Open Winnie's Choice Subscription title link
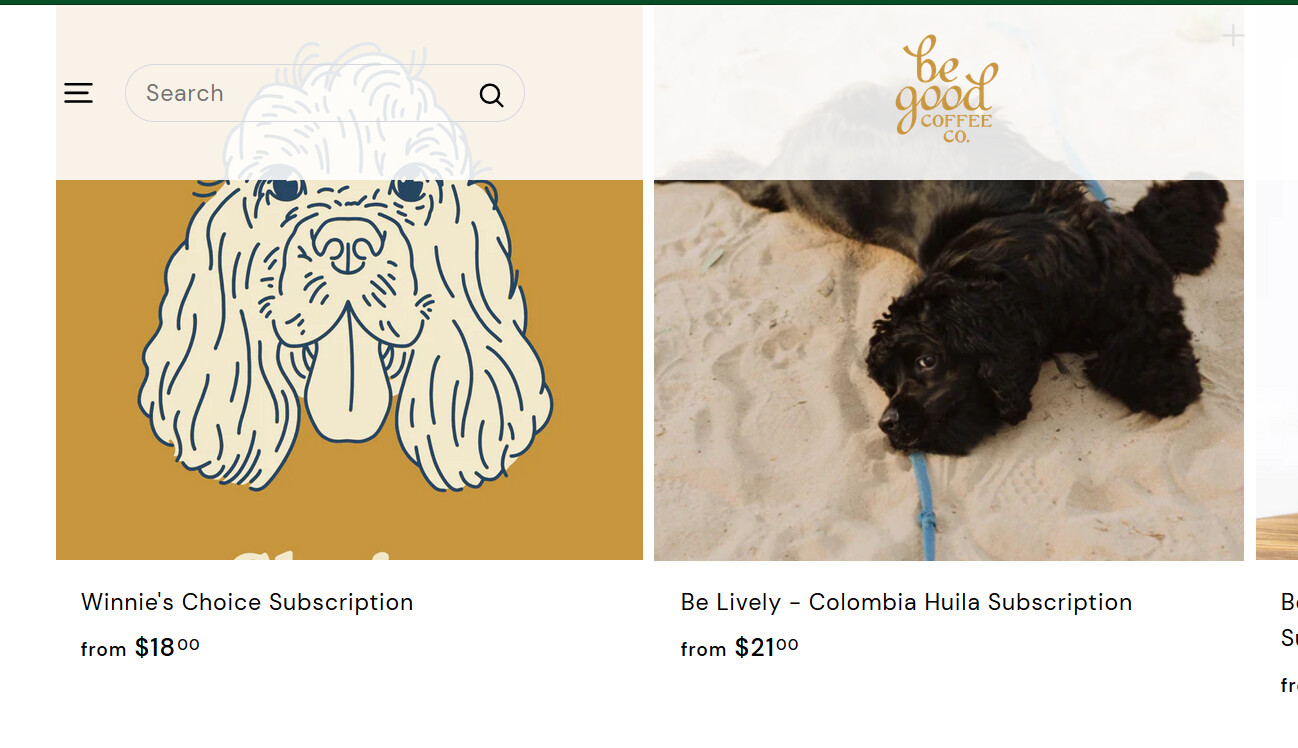This screenshot has width=1298, height=748. pyautogui.click(x=247, y=602)
